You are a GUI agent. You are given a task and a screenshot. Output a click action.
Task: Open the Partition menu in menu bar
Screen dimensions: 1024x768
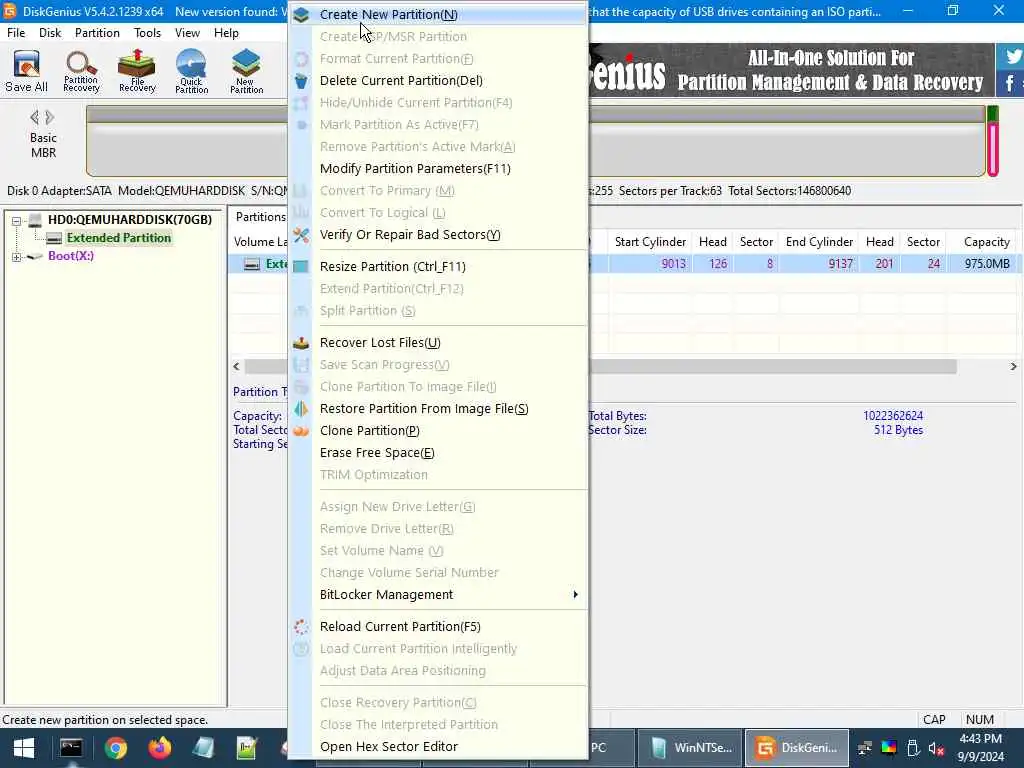pyautogui.click(x=97, y=33)
